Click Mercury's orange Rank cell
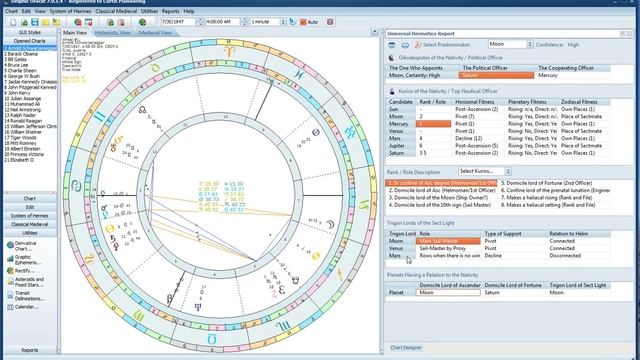 (433, 124)
